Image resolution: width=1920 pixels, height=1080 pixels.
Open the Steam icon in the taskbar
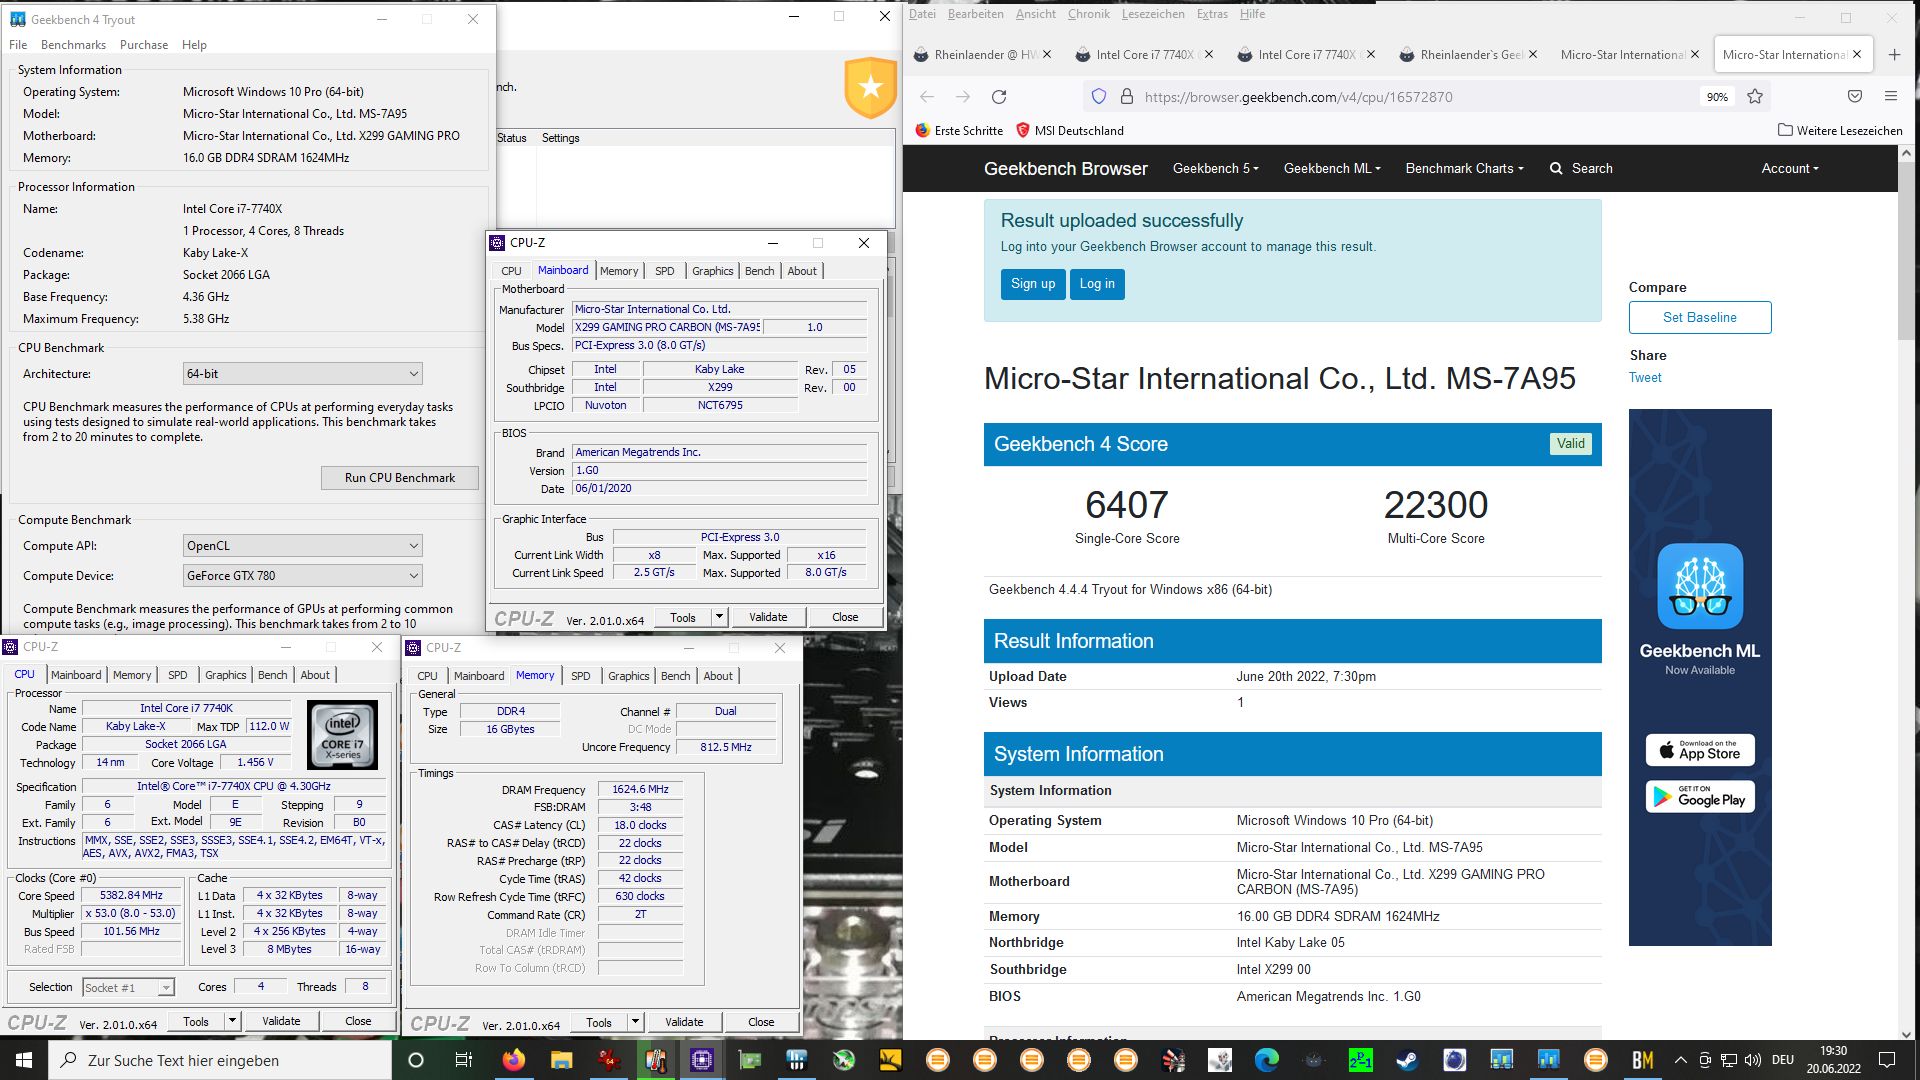1407,1060
